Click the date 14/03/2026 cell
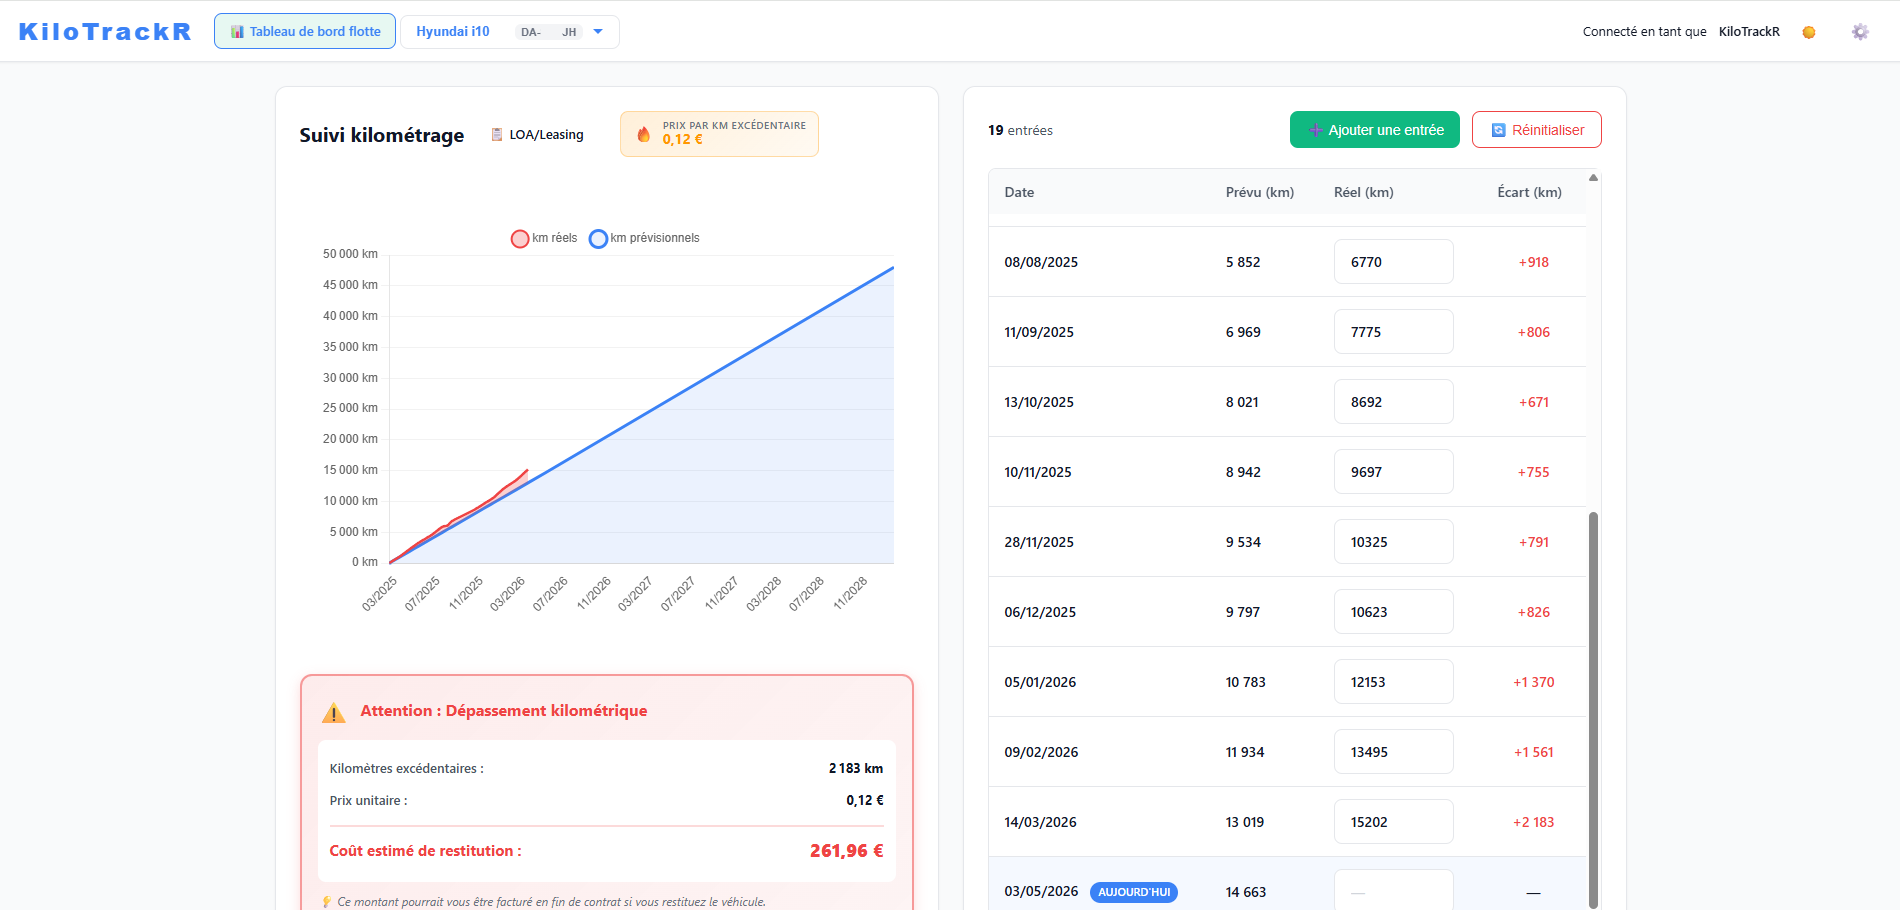Viewport: 1900px width, 910px height. (x=1040, y=822)
